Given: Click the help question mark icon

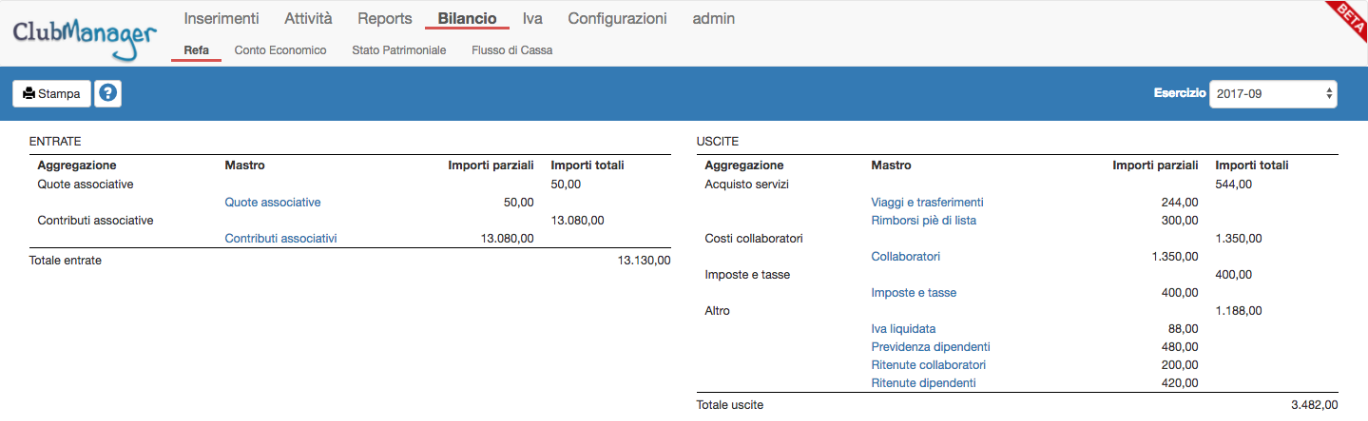Looking at the screenshot, I should pos(107,93).
